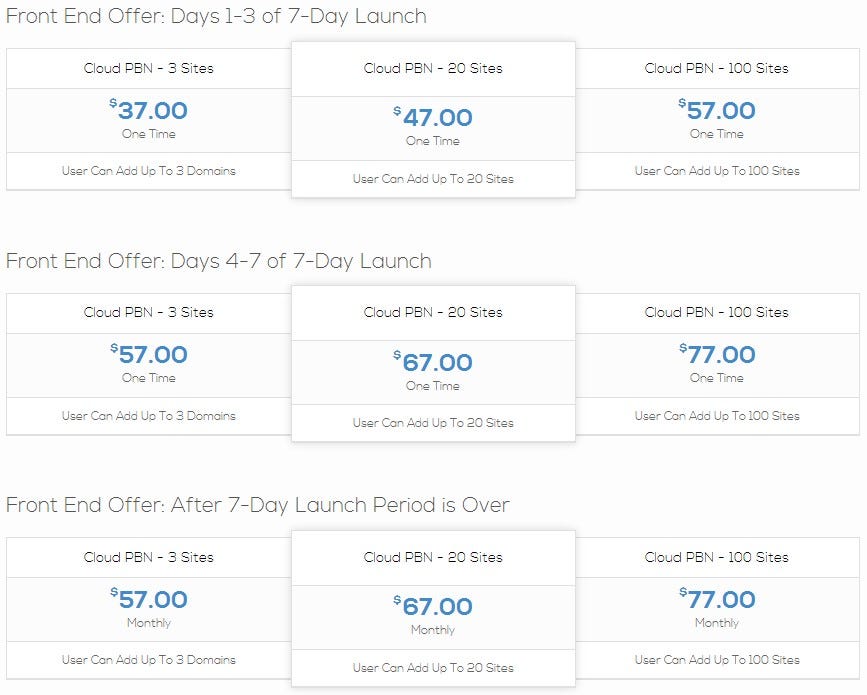The height and width of the screenshot is (695, 867).
Task: Click the $77.00 Monthly price
Action: (x=717, y=599)
